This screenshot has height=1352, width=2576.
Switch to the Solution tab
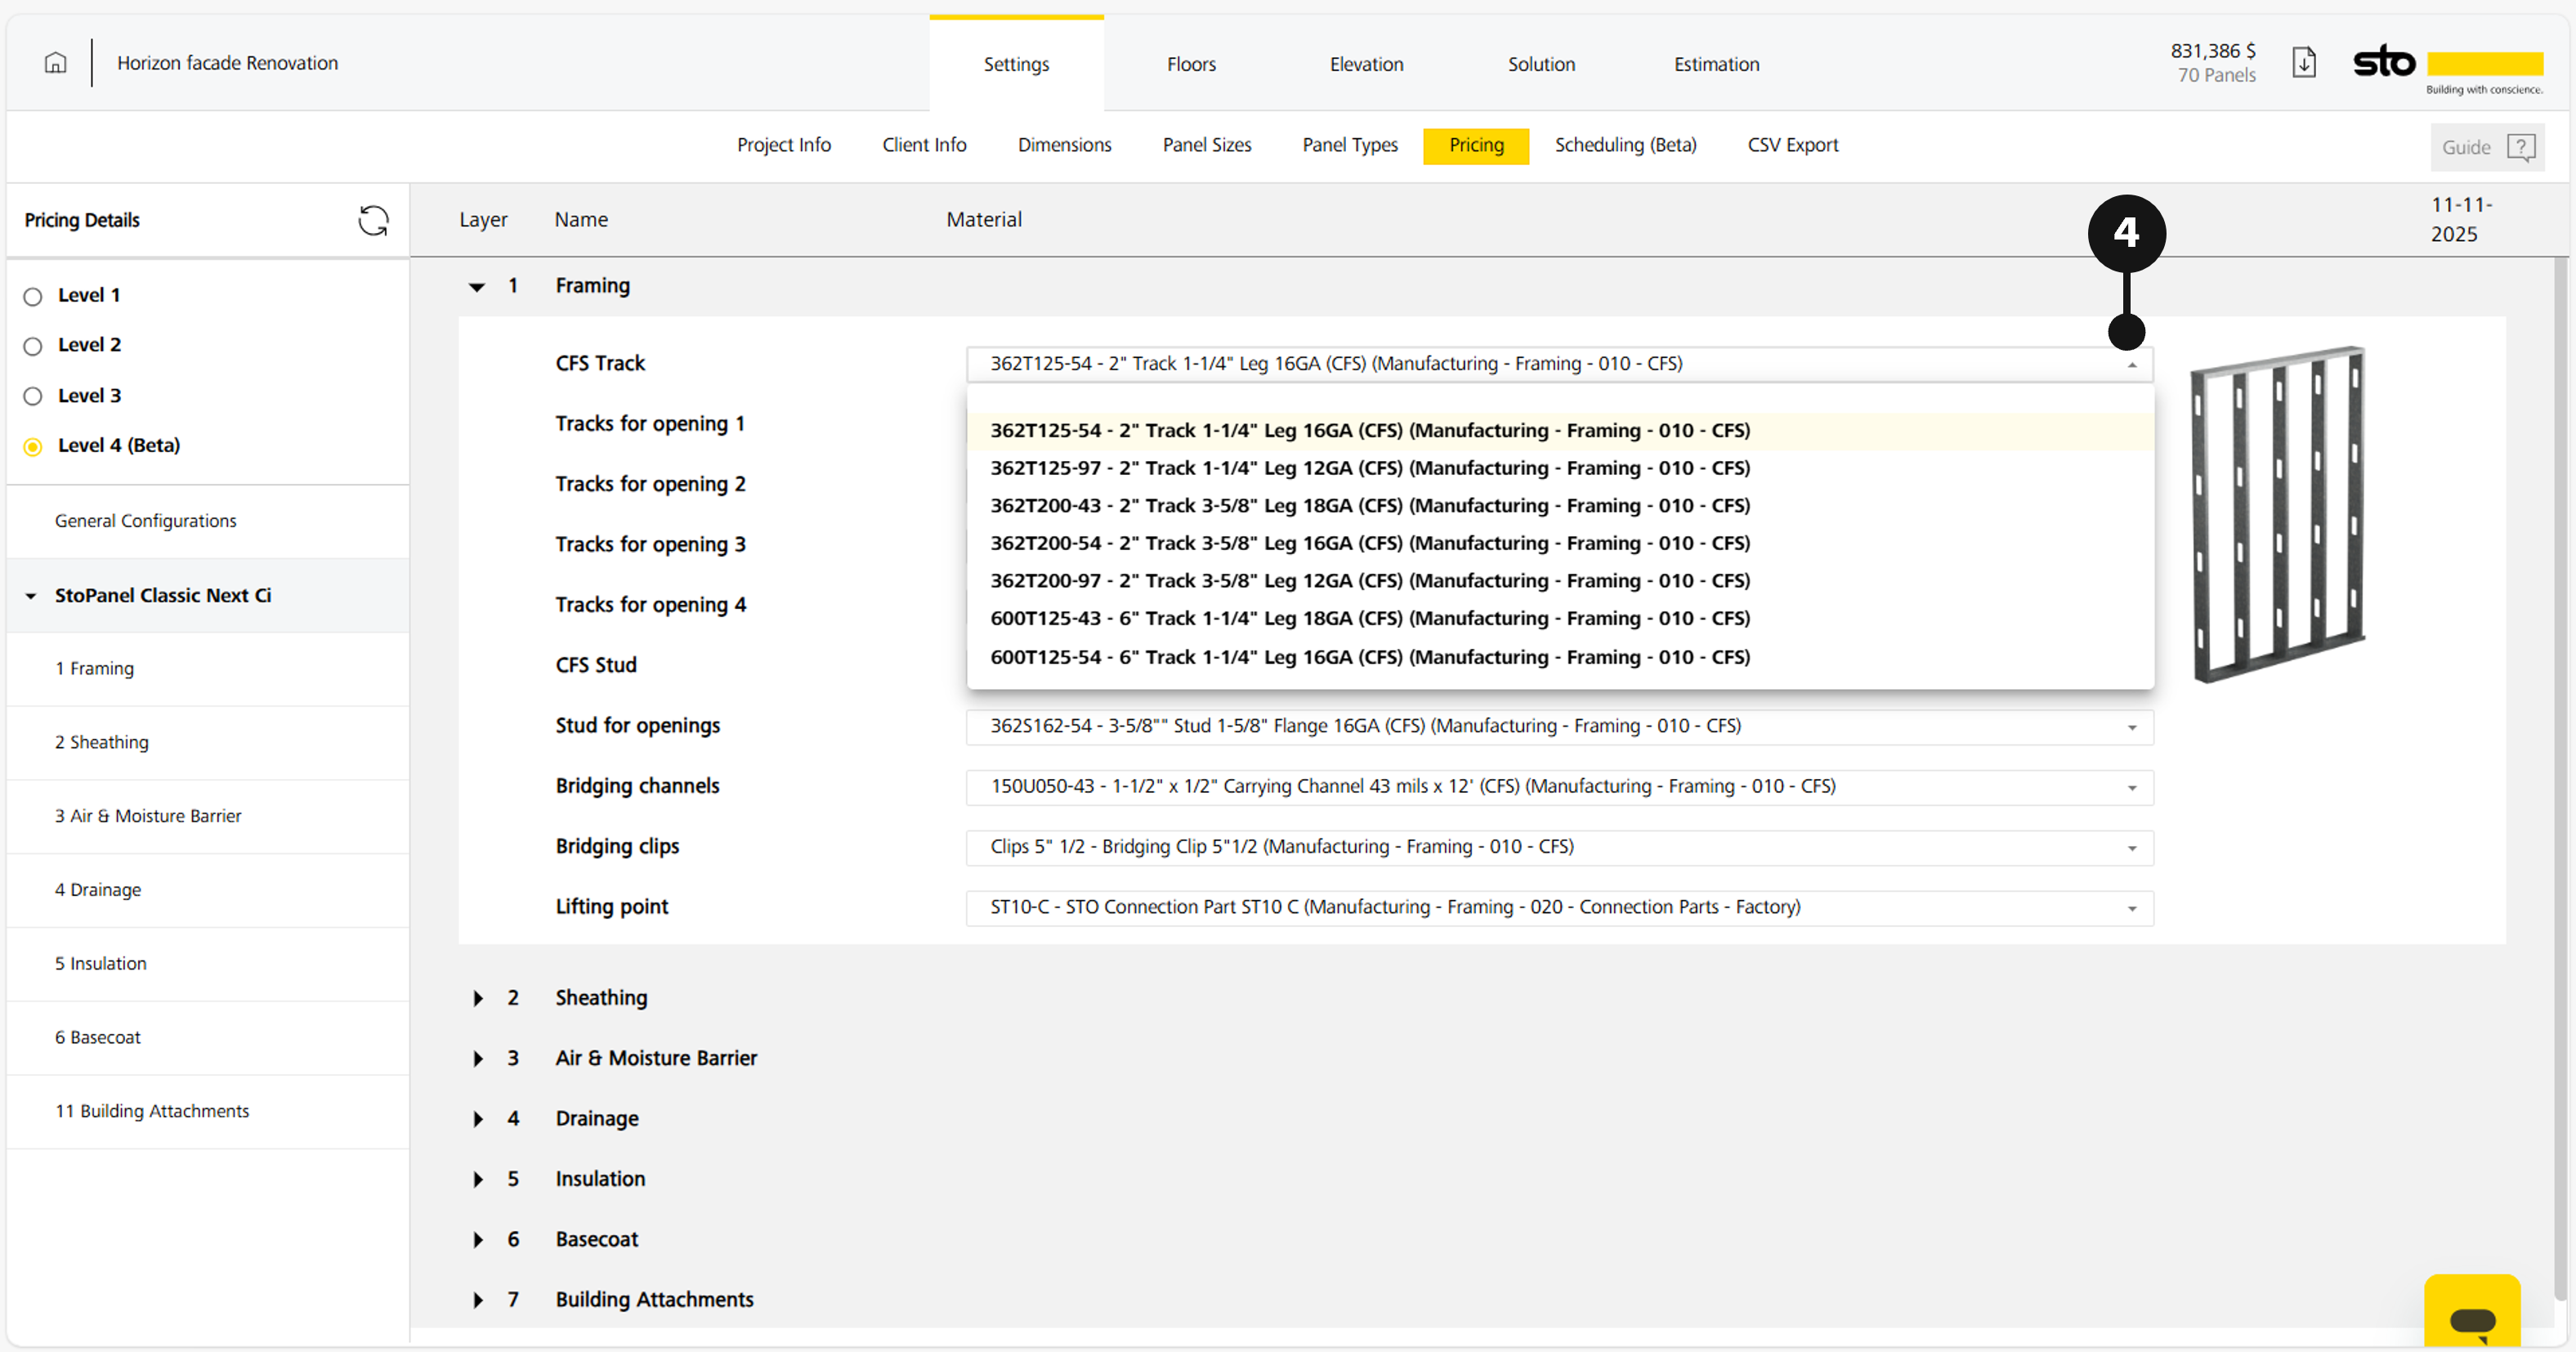[x=1541, y=64]
